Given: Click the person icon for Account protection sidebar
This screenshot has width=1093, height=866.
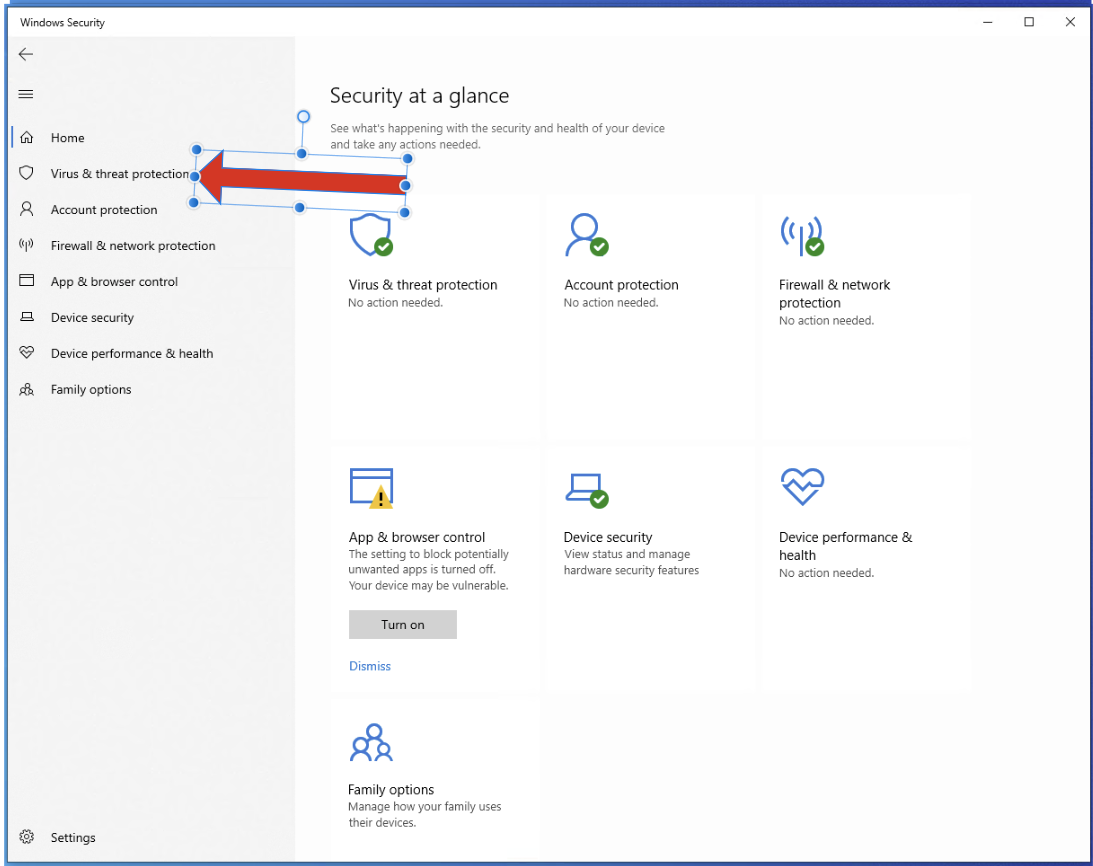Looking at the screenshot, I should click(26, 209).
